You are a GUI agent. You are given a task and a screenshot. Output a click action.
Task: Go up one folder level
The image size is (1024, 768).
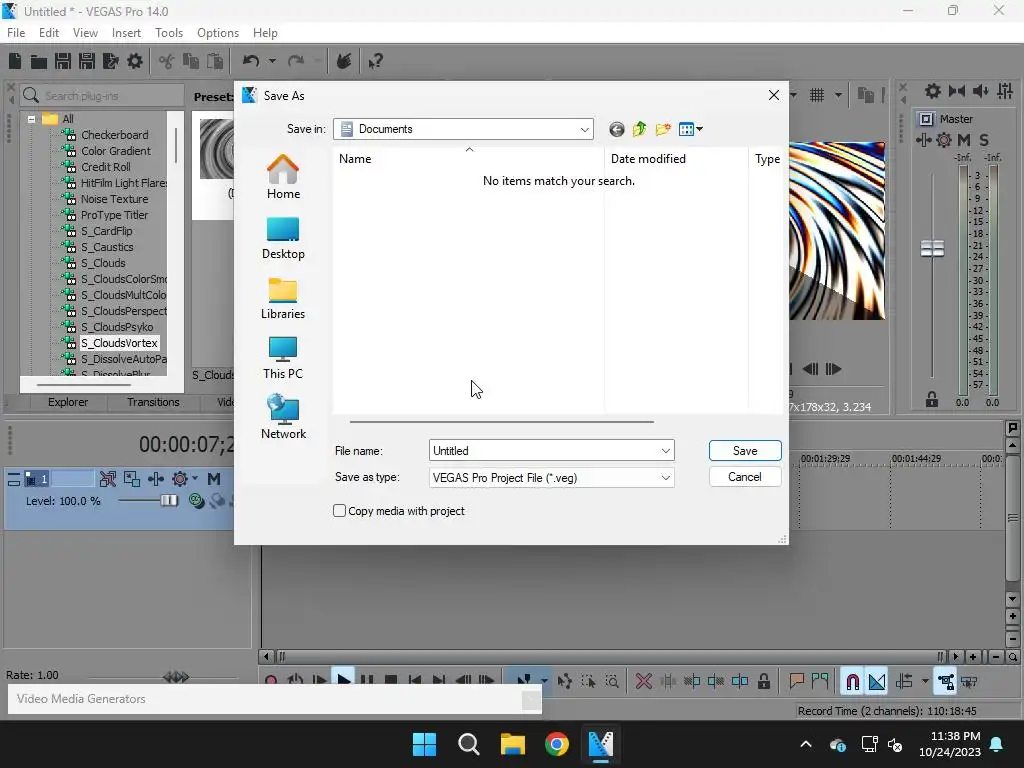point(639,129)
